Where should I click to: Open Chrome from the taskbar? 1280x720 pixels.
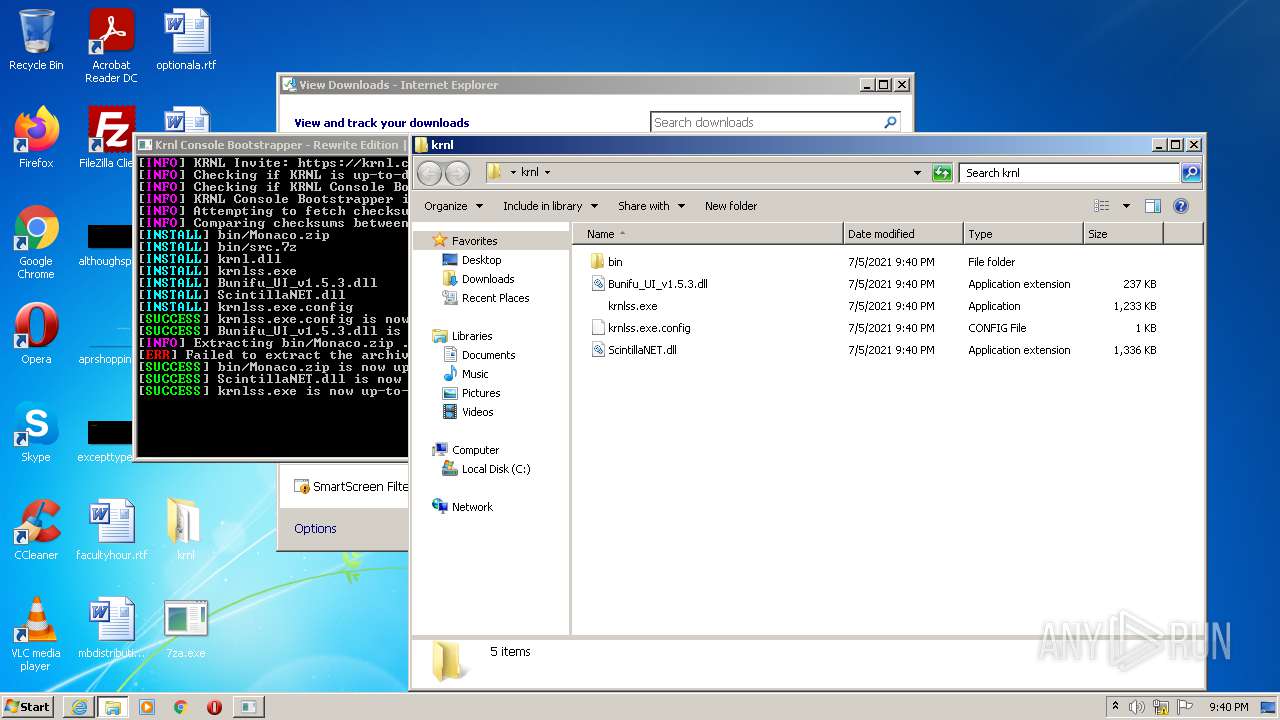[x=180, y=707]
